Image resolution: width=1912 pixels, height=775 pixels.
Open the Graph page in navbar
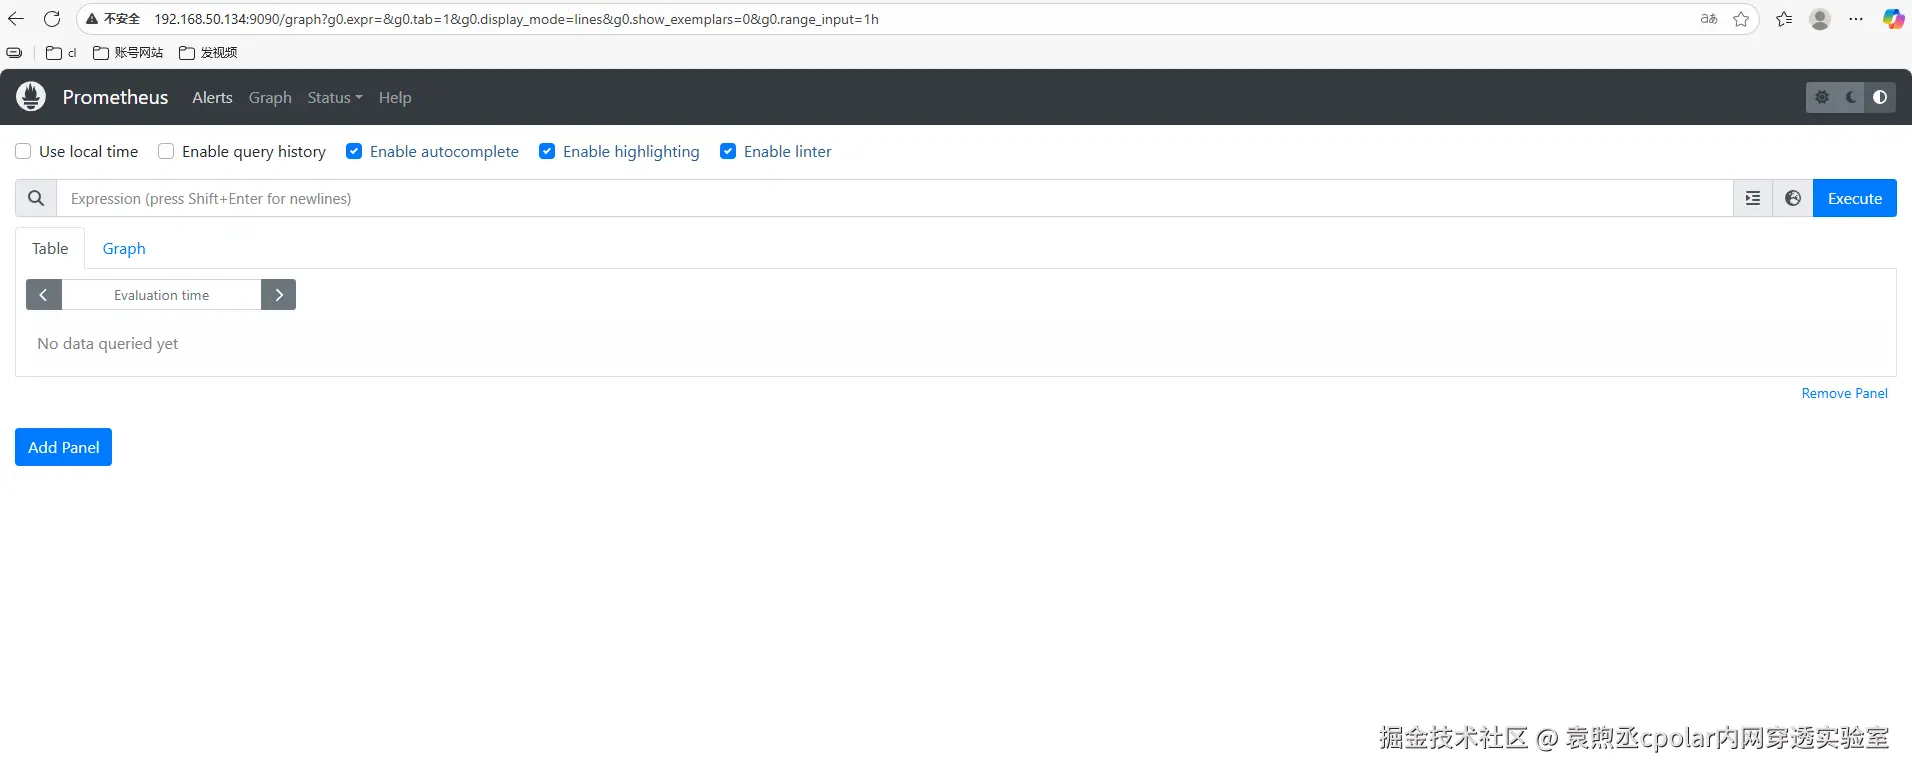point(270,97)
